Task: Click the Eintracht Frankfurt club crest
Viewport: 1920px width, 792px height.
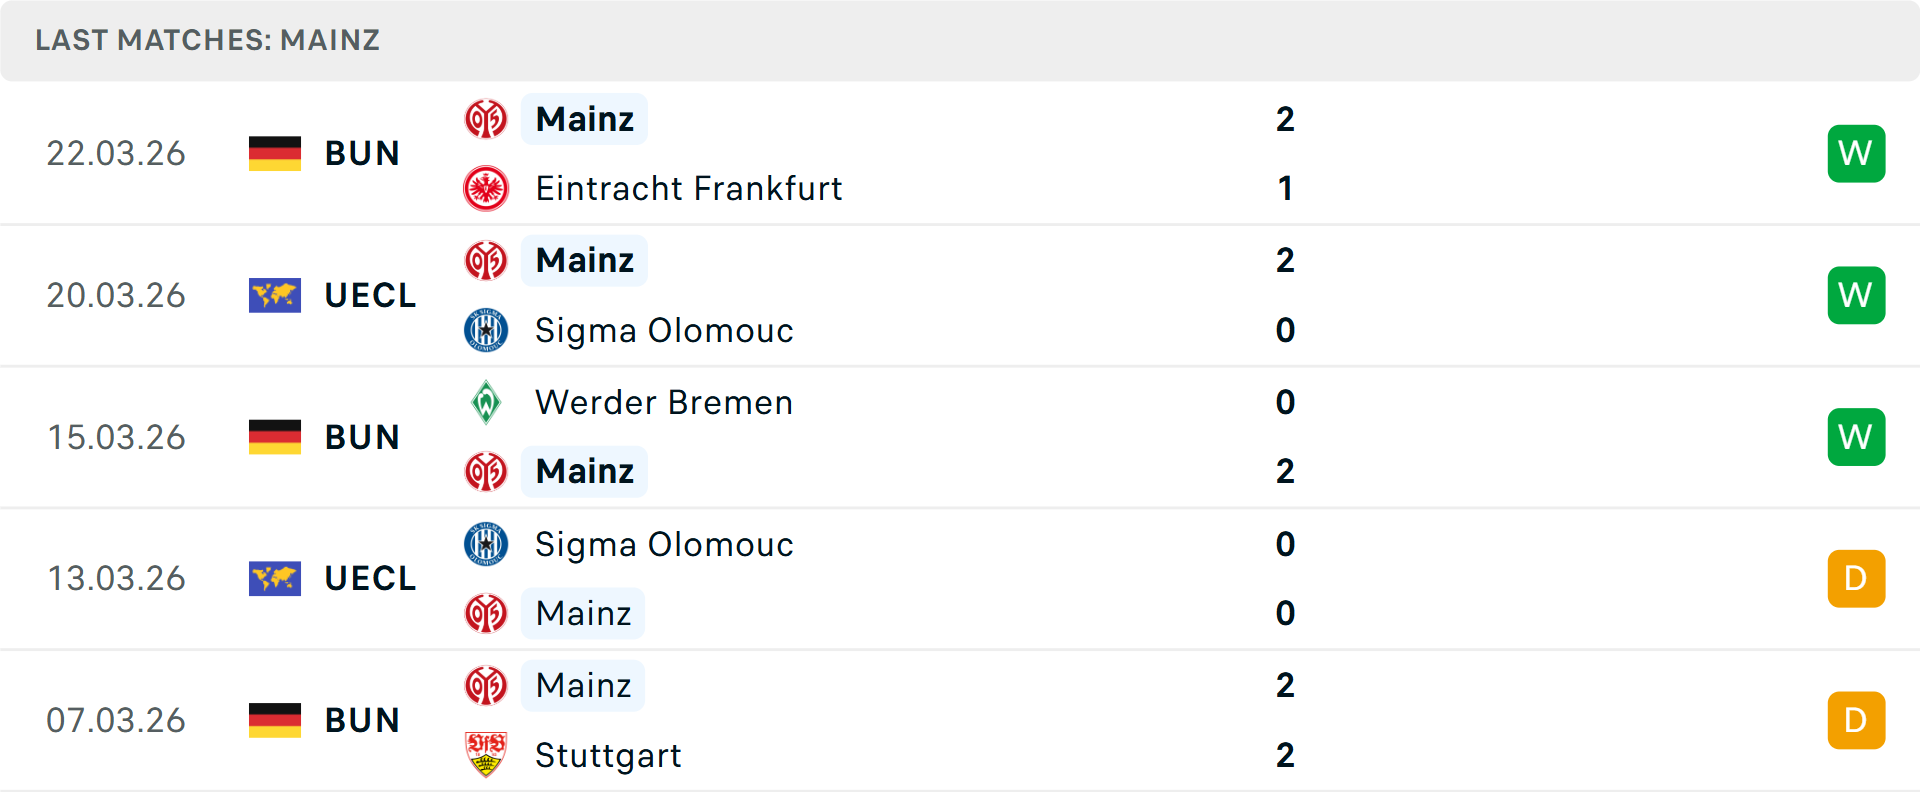Action: coord(486,188)
